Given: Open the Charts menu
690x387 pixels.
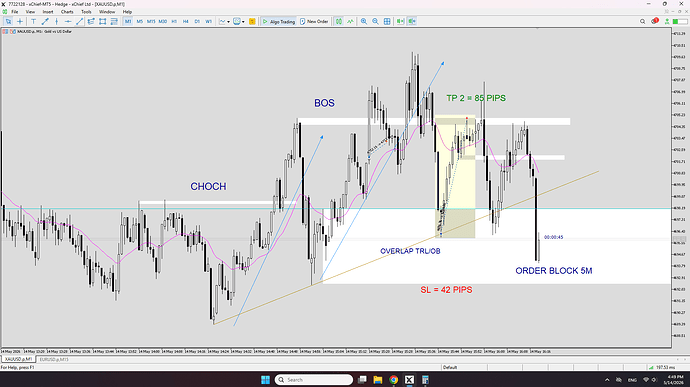Looking at the screenshot, I should coord(67,12).
